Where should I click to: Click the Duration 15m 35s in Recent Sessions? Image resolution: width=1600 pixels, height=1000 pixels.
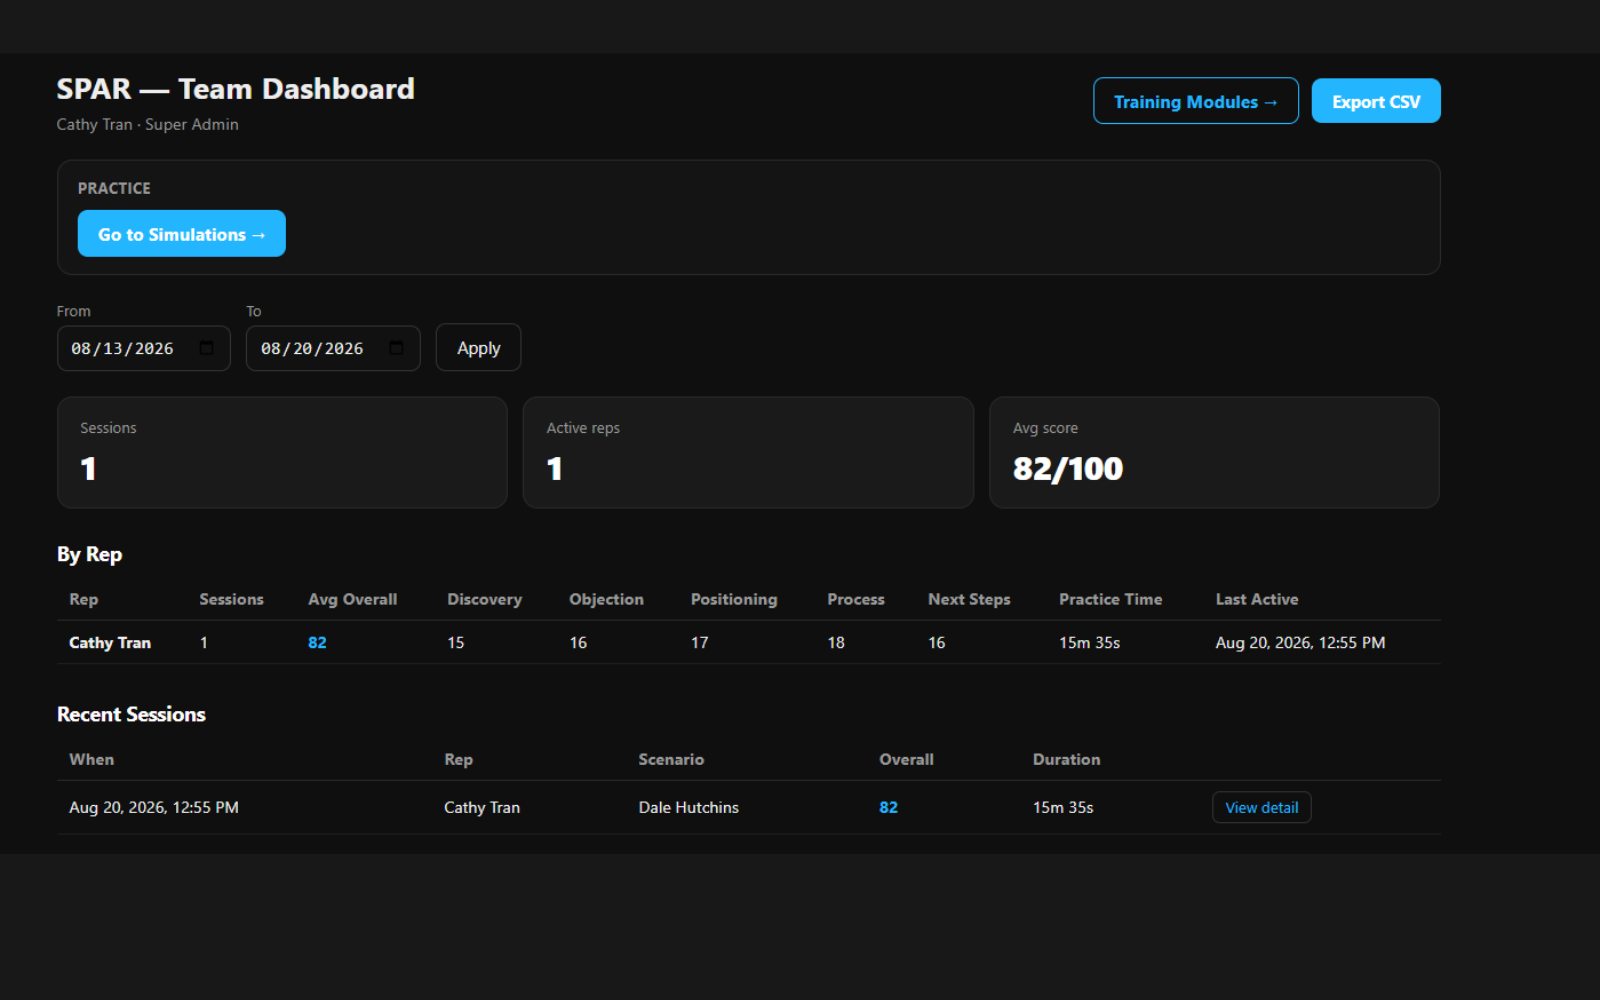(1063, 807)
